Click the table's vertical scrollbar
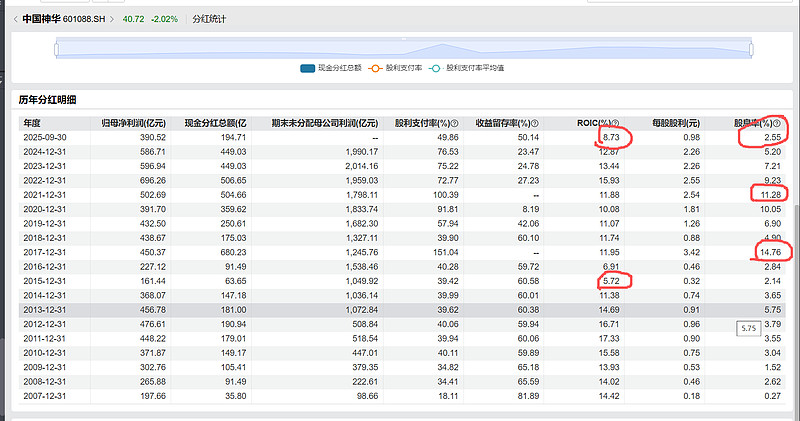The width and height of the screenshot is (800, 421). pyautogui.click(x=795, y=250)
